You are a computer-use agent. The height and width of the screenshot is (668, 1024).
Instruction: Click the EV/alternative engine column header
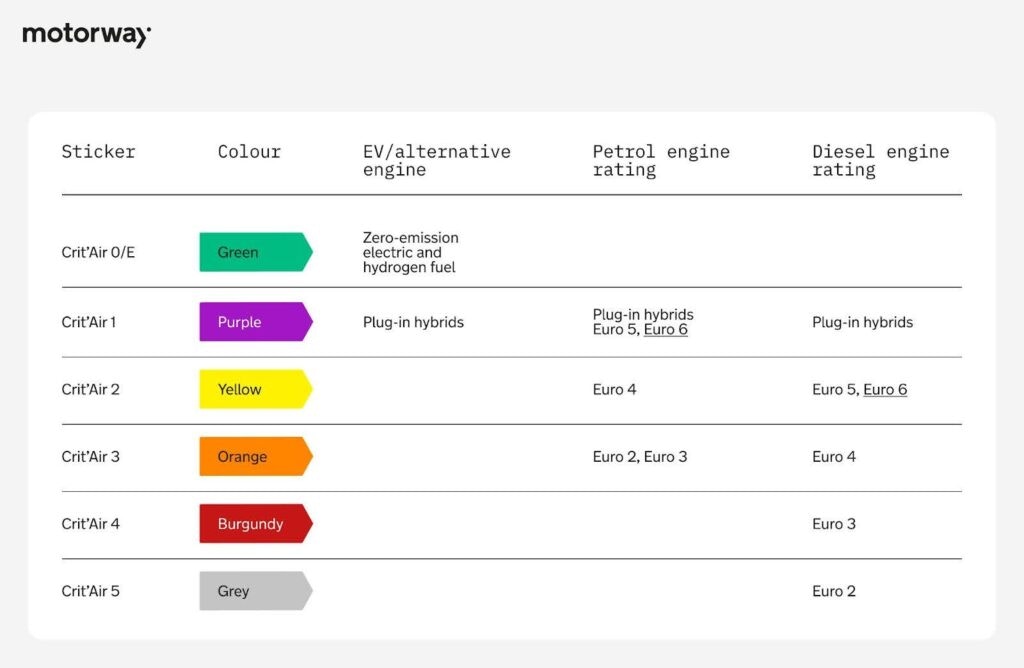pyautogui.click(x=437, y=161)
